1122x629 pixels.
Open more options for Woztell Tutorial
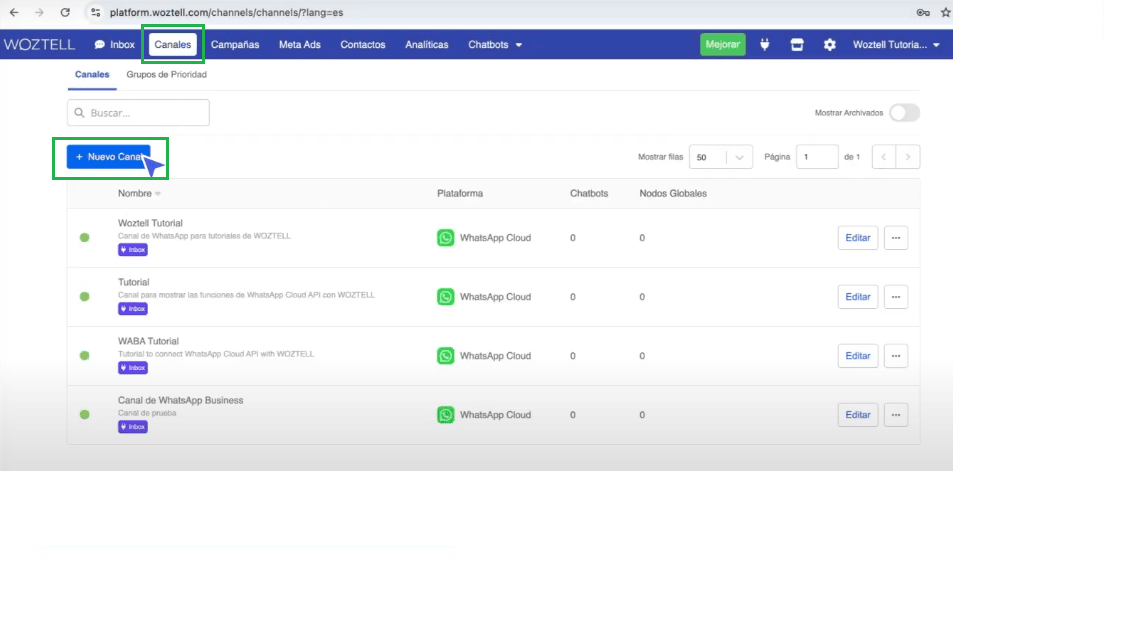[x=896, y=238]
